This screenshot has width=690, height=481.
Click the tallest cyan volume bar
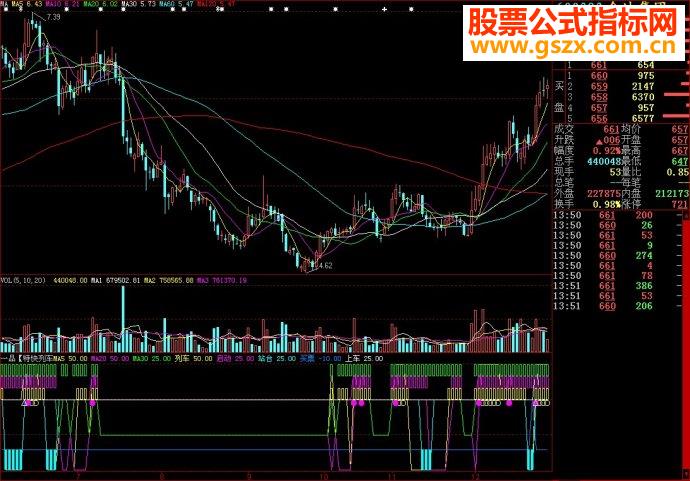point(123,319)
